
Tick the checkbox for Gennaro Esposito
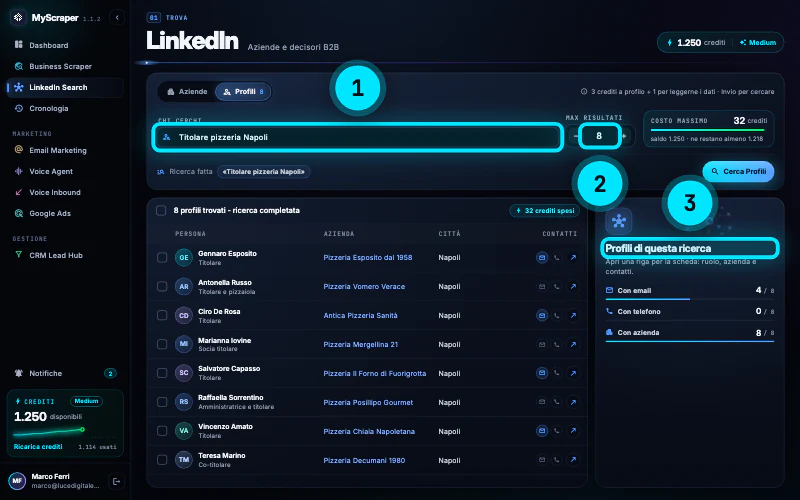(162, 258)
